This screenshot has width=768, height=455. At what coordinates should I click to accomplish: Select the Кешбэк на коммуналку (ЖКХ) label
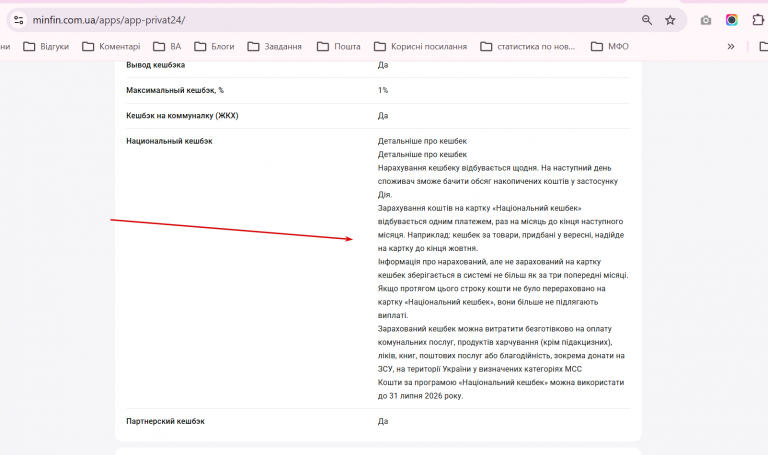[x=182, y=116]
